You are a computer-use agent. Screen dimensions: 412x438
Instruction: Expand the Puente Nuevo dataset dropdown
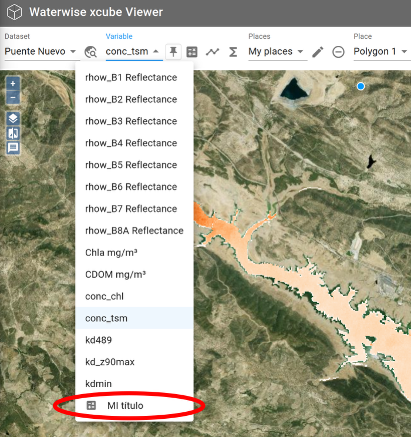coord(40,52)
